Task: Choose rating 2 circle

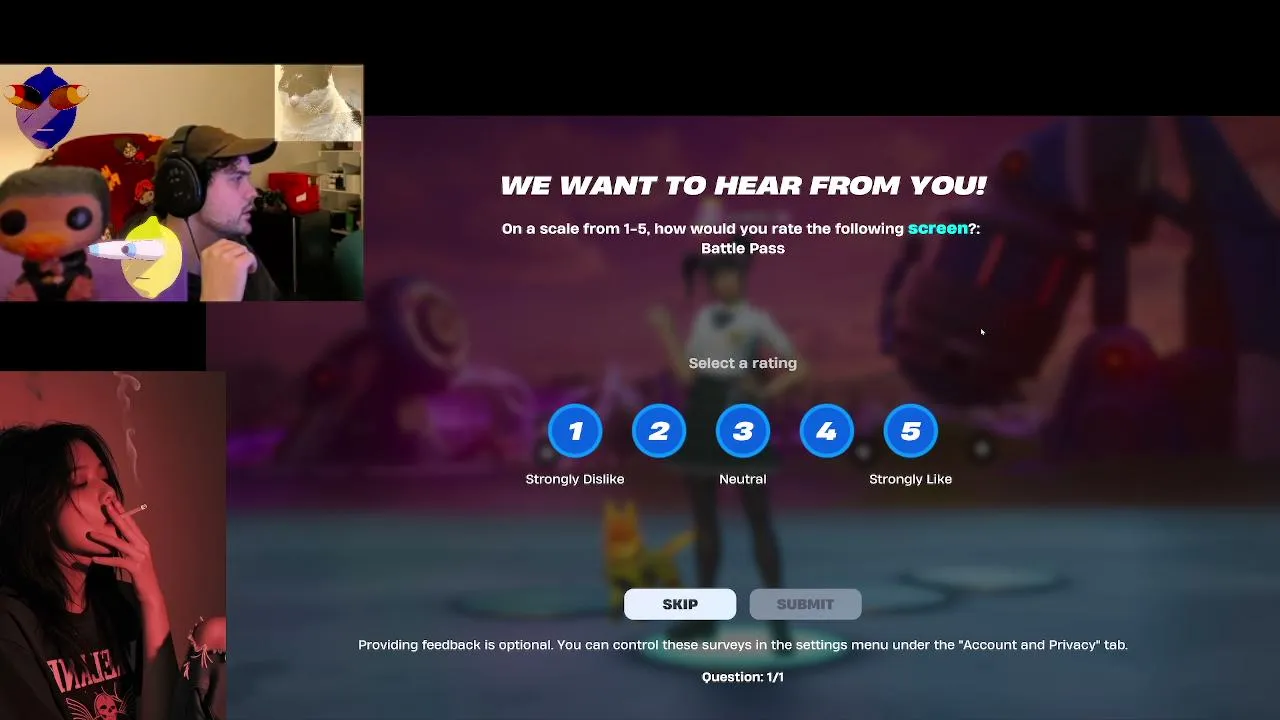Action: point(659,431)
